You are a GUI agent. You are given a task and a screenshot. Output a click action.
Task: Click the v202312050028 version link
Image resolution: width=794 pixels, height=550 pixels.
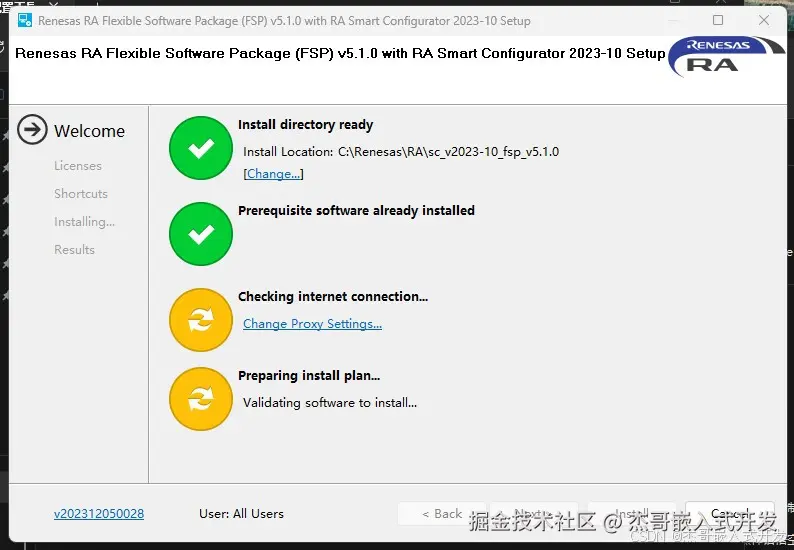point(99,514)
